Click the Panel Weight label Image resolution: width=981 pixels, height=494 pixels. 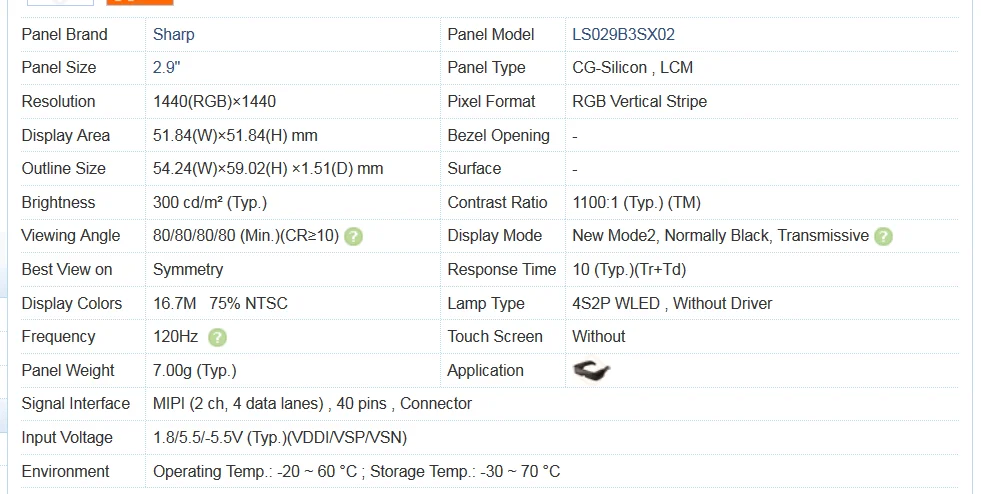[68, 370]
